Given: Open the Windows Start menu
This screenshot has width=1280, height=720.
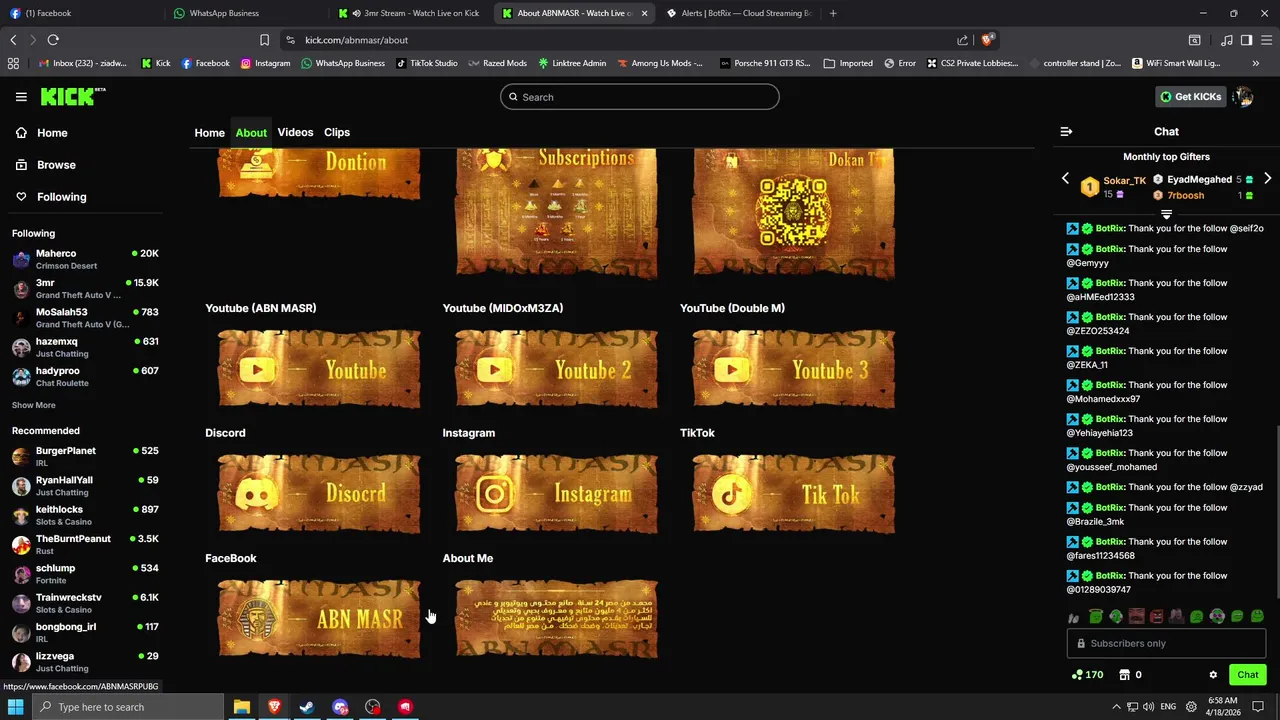Looking at the screenshot, I should (16, 707).
